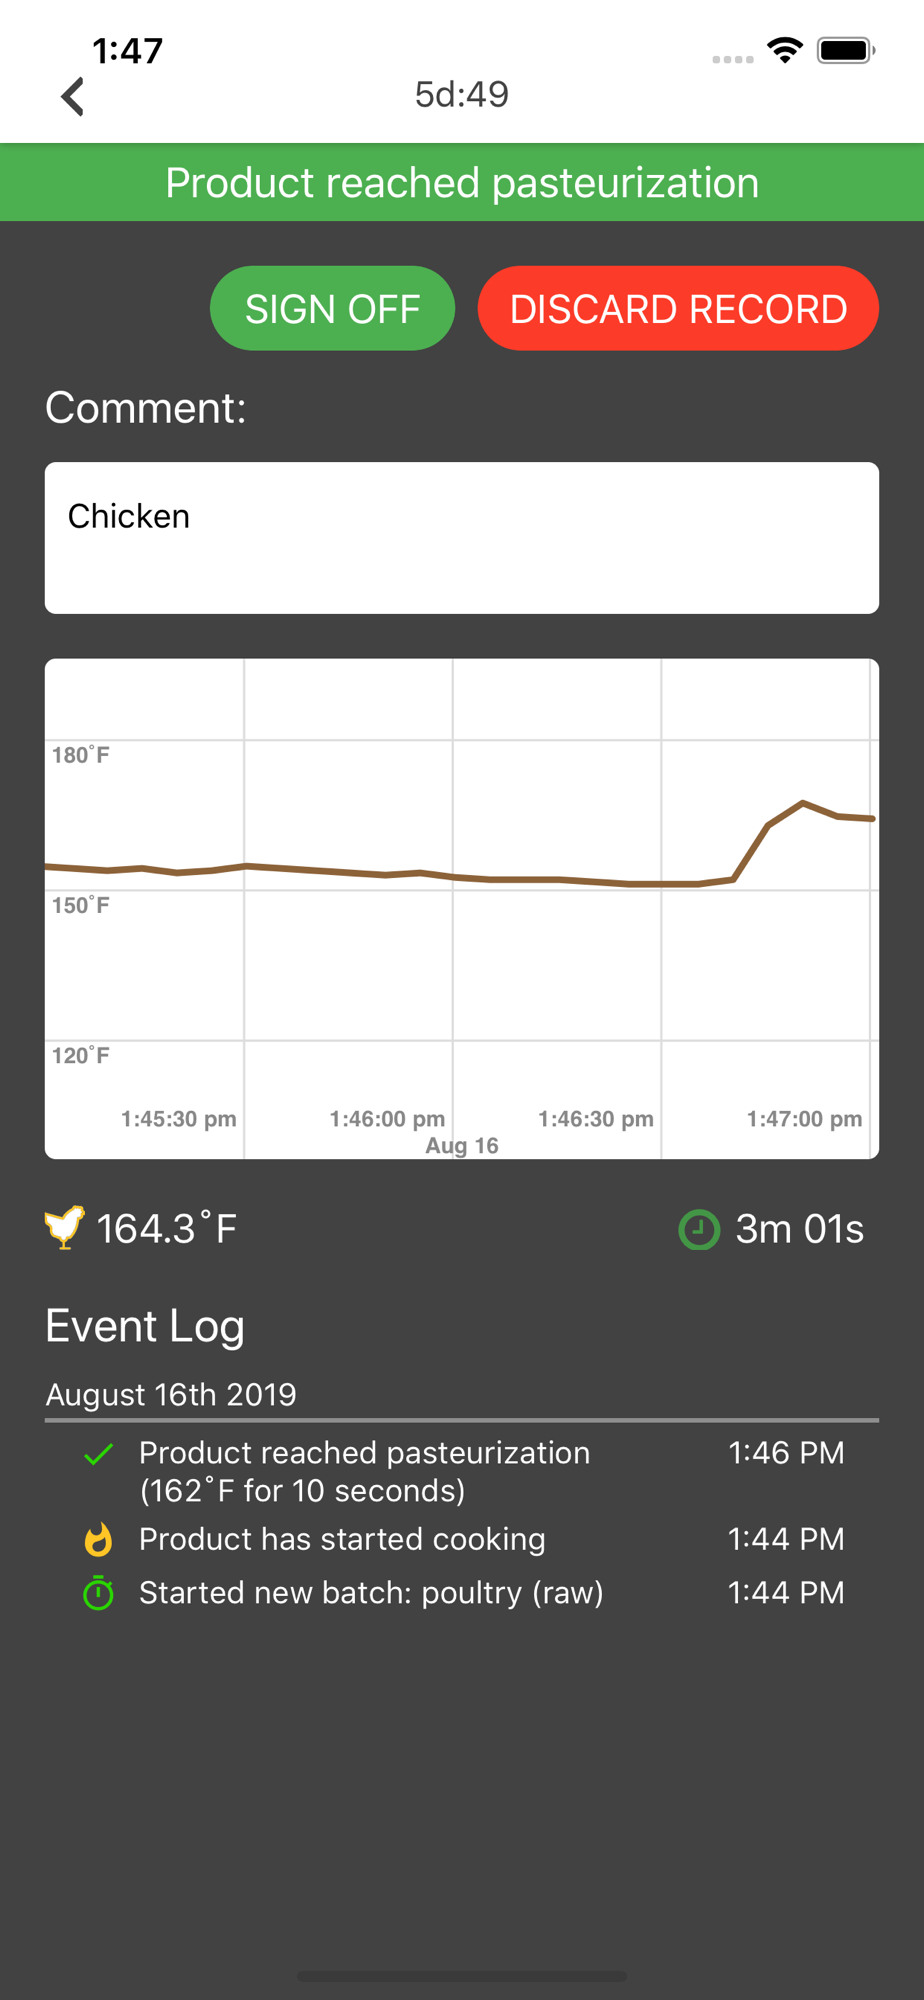Tap the Comment field containing Chicken

point(462,538)
